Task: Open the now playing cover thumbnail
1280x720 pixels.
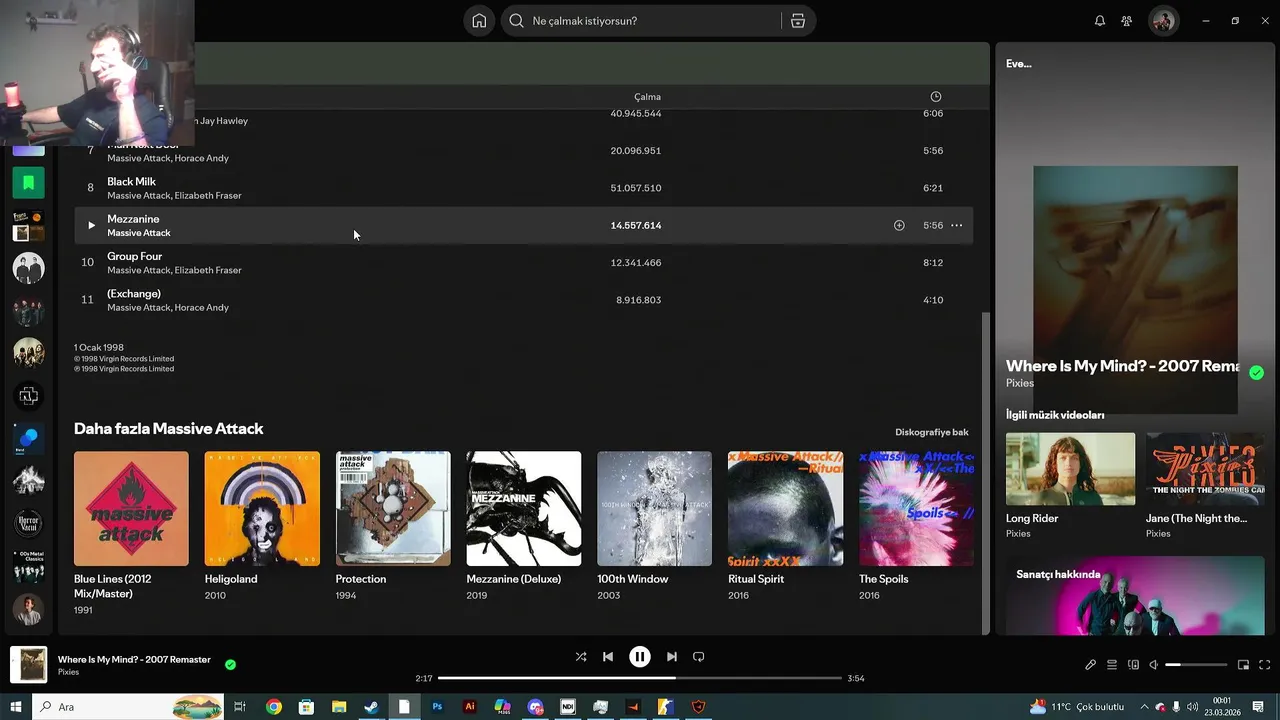Action: (28, 665)
